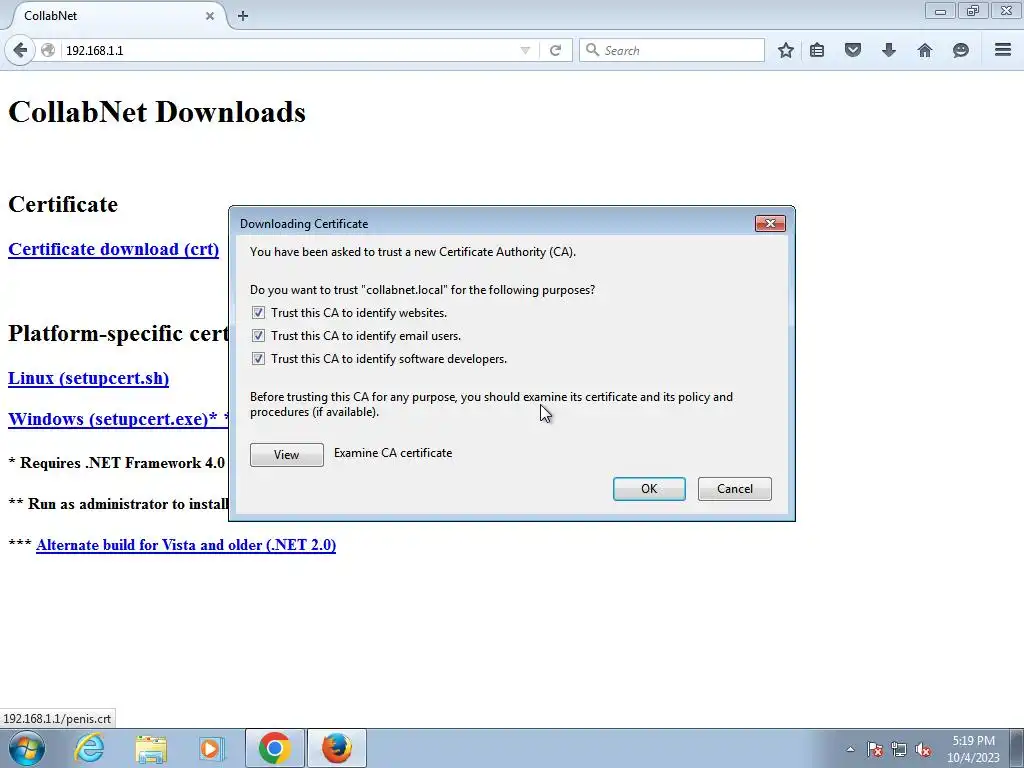Close the Downloading Certificate dialog via X
1024x768 pixels.
pyautogui.click(x=770, y=223)
